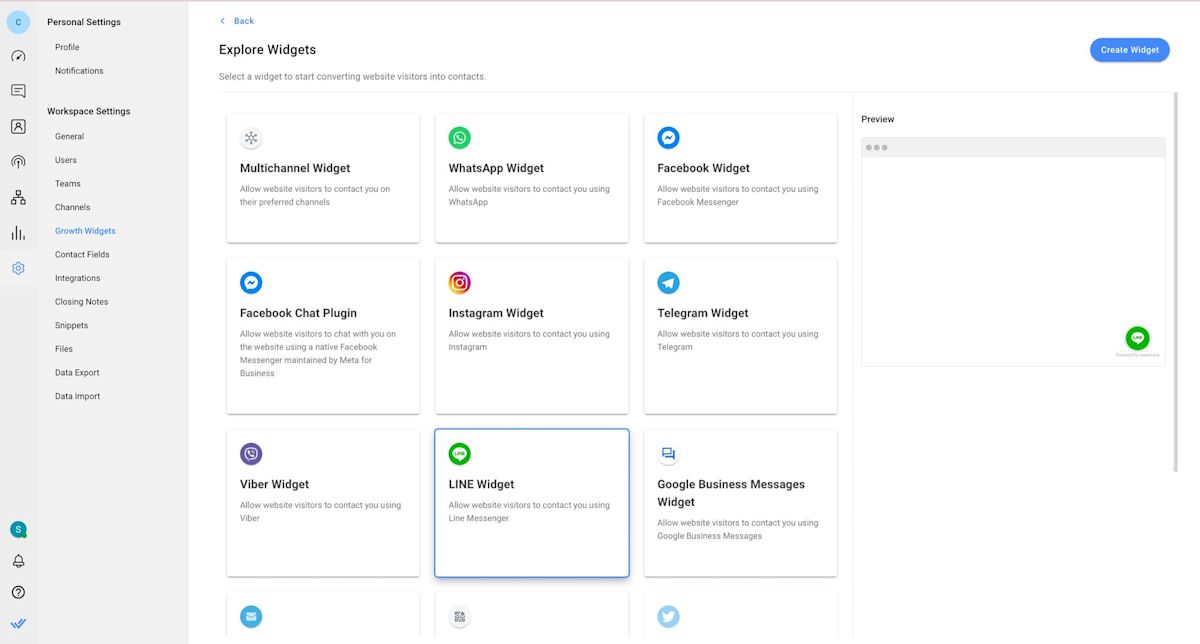The width and height of the screenshot is (1200, 644).
Task: Click the Multichannel Widget snowflake icon
Action: click(251, 138)
